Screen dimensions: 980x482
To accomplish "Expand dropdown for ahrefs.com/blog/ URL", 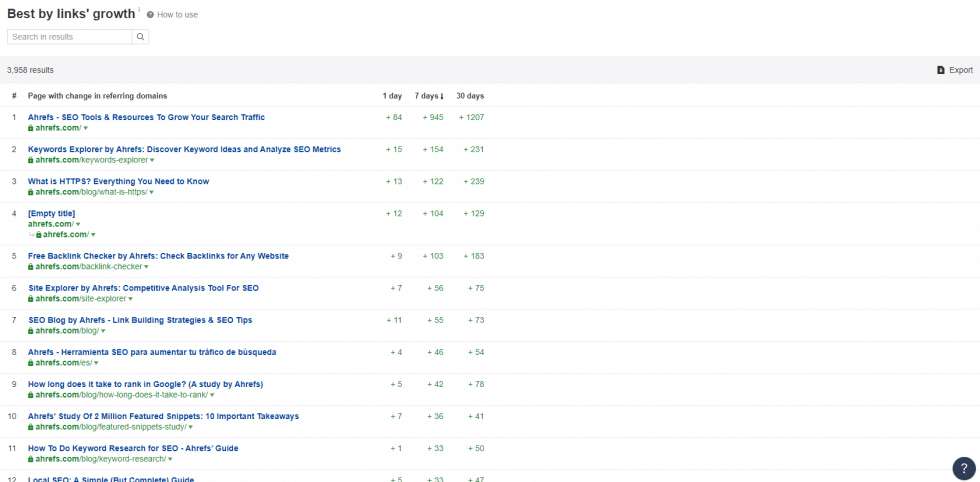I will tap(103, 331).
